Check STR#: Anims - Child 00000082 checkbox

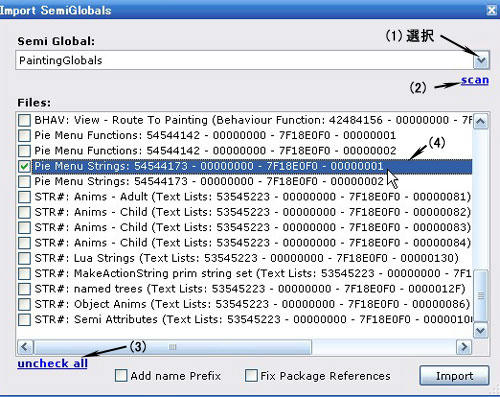pyautogui.click(x=24, y=212)
